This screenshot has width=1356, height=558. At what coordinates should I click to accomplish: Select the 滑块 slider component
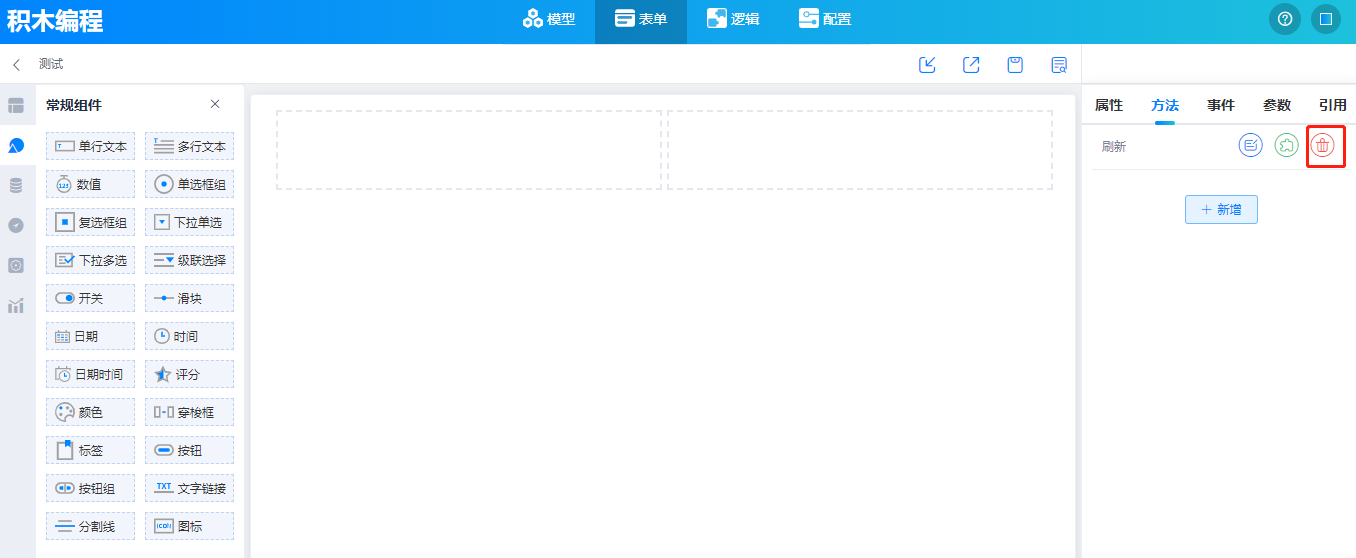(189, 298)
